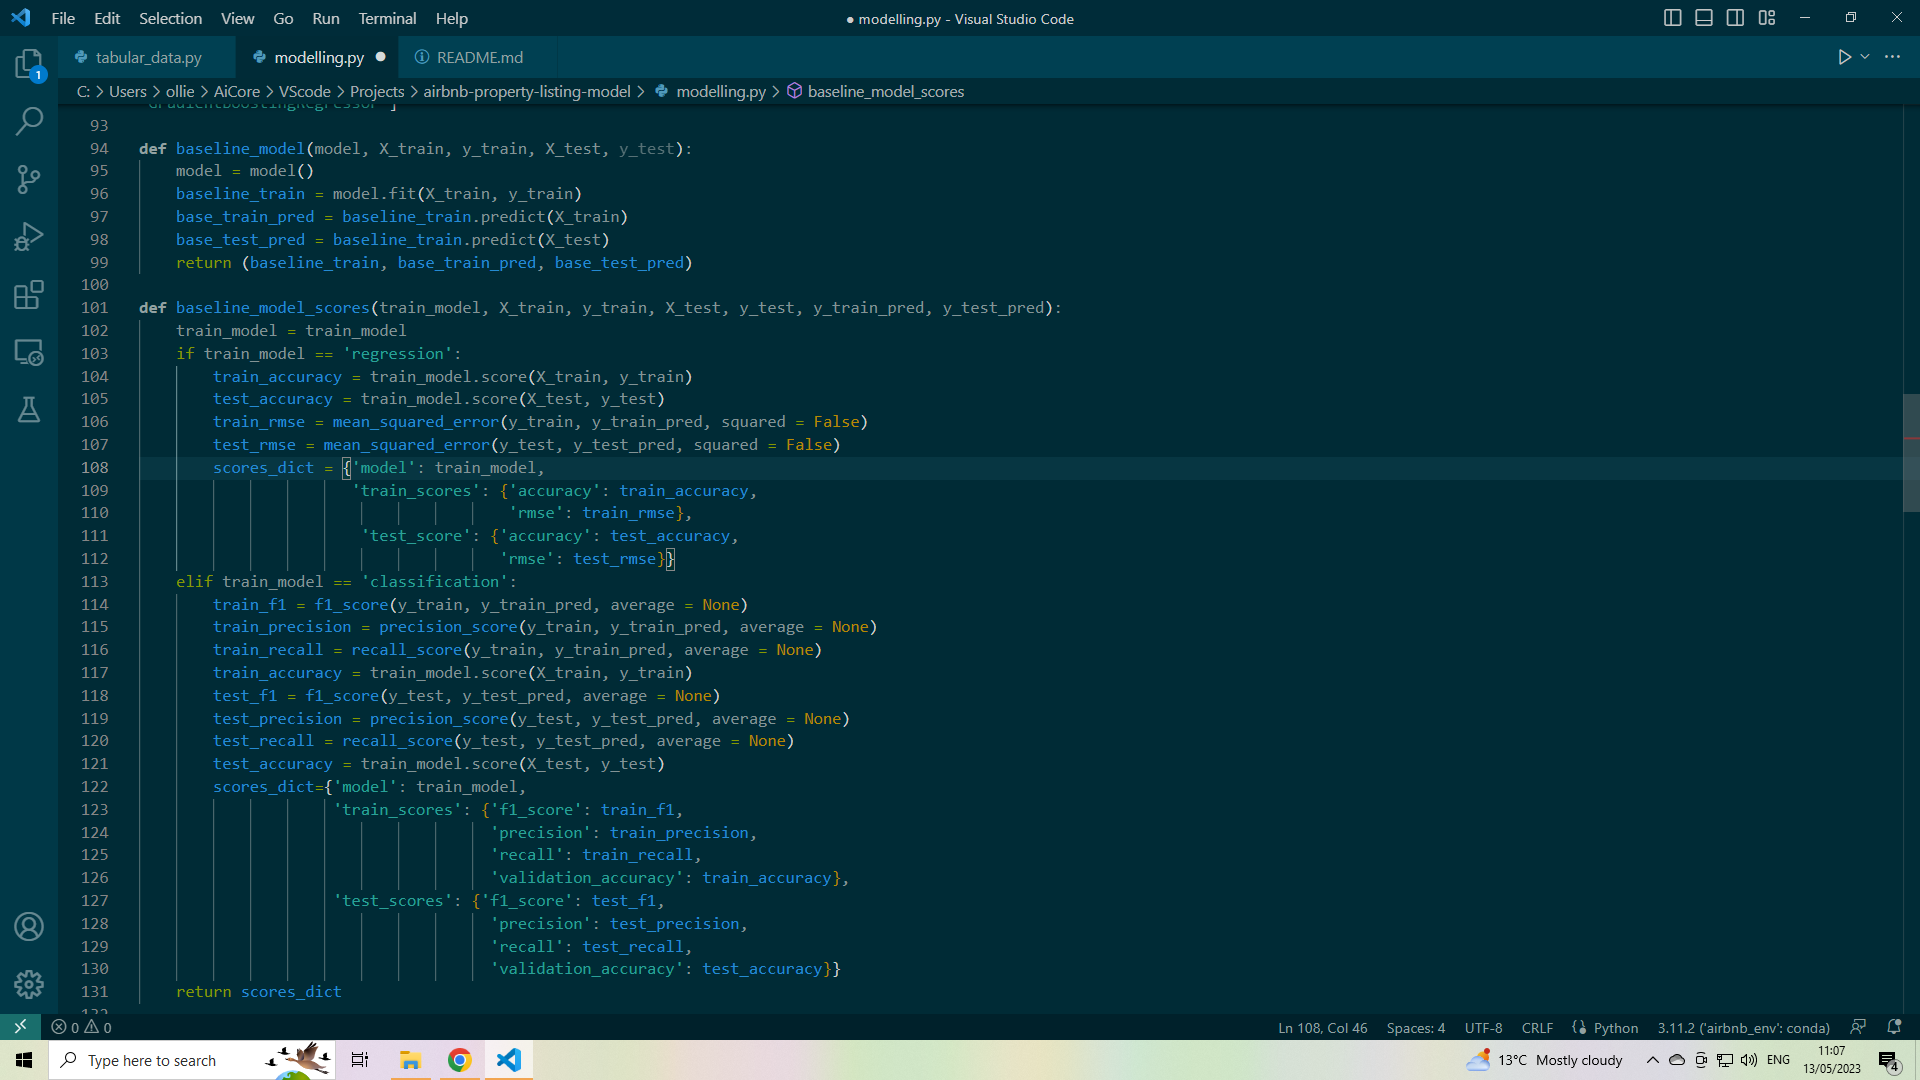The height and width of the screenshot is (1080, 1920).
Task: Open the editor More Actions menu
Action: pyautogui.click(x=1894, y=57)
